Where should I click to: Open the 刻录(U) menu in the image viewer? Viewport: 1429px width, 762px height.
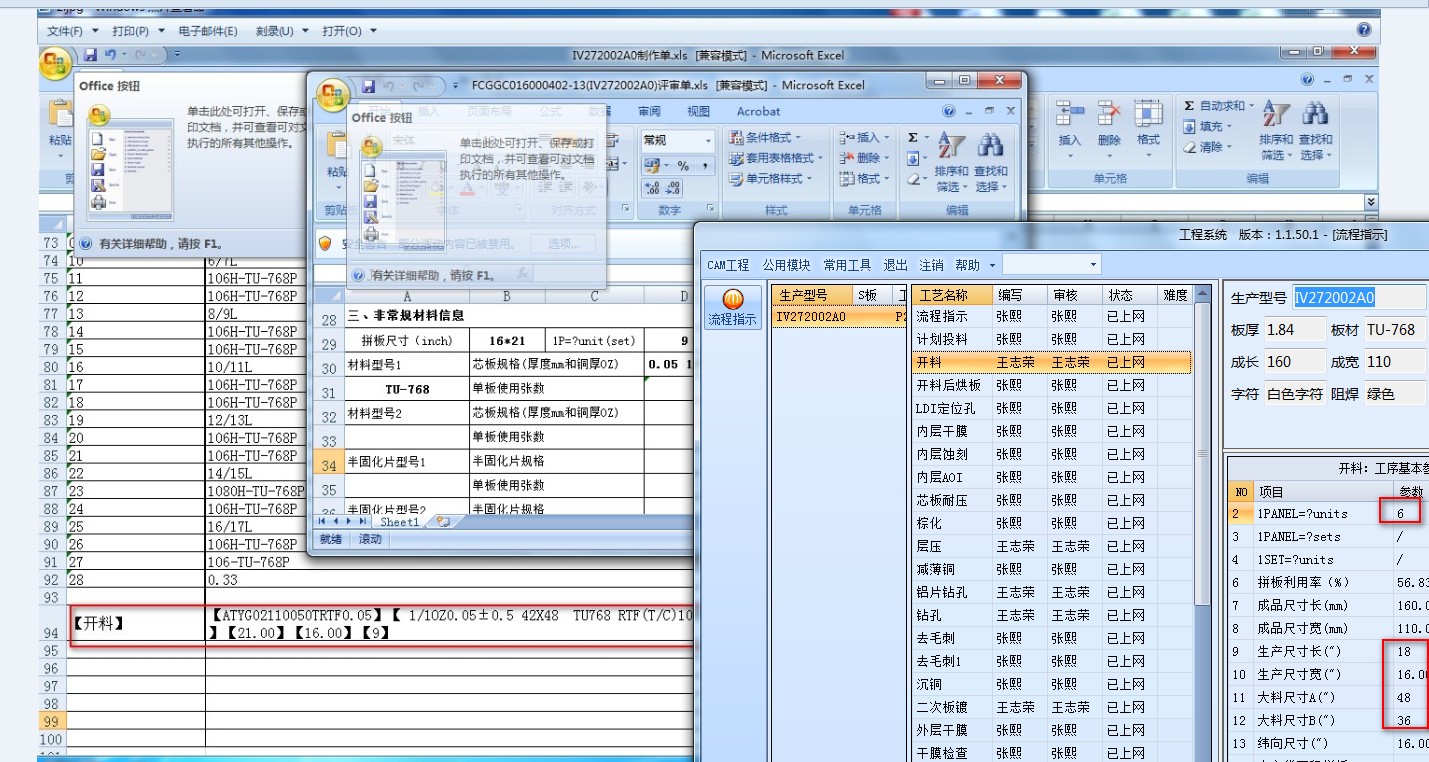[x=279, y=31]
